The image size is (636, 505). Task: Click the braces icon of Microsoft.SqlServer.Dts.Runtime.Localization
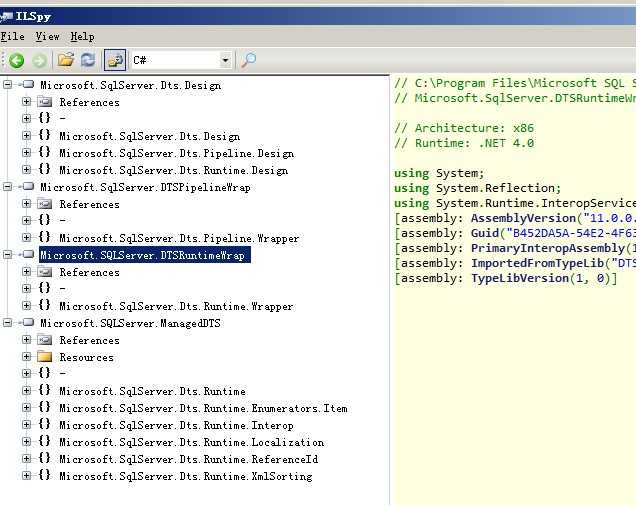point(45,441)
